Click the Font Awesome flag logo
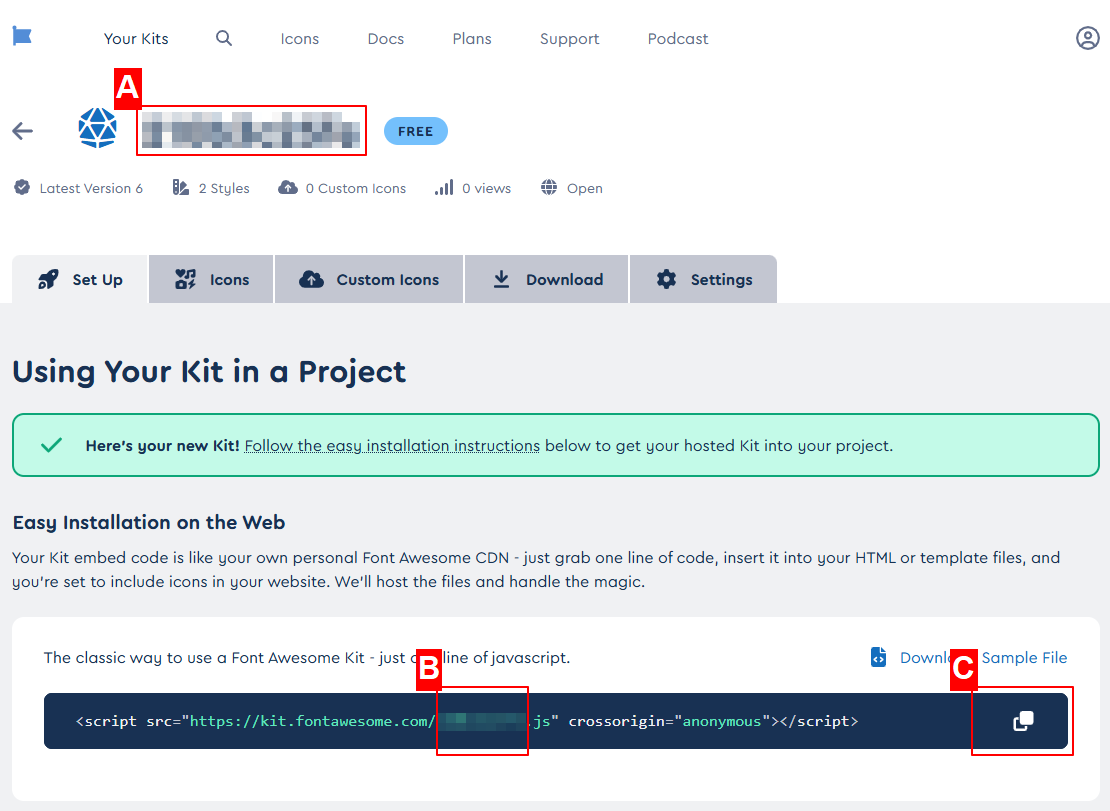The width and height of the screenshot is (1110, 811). [22, 36]
